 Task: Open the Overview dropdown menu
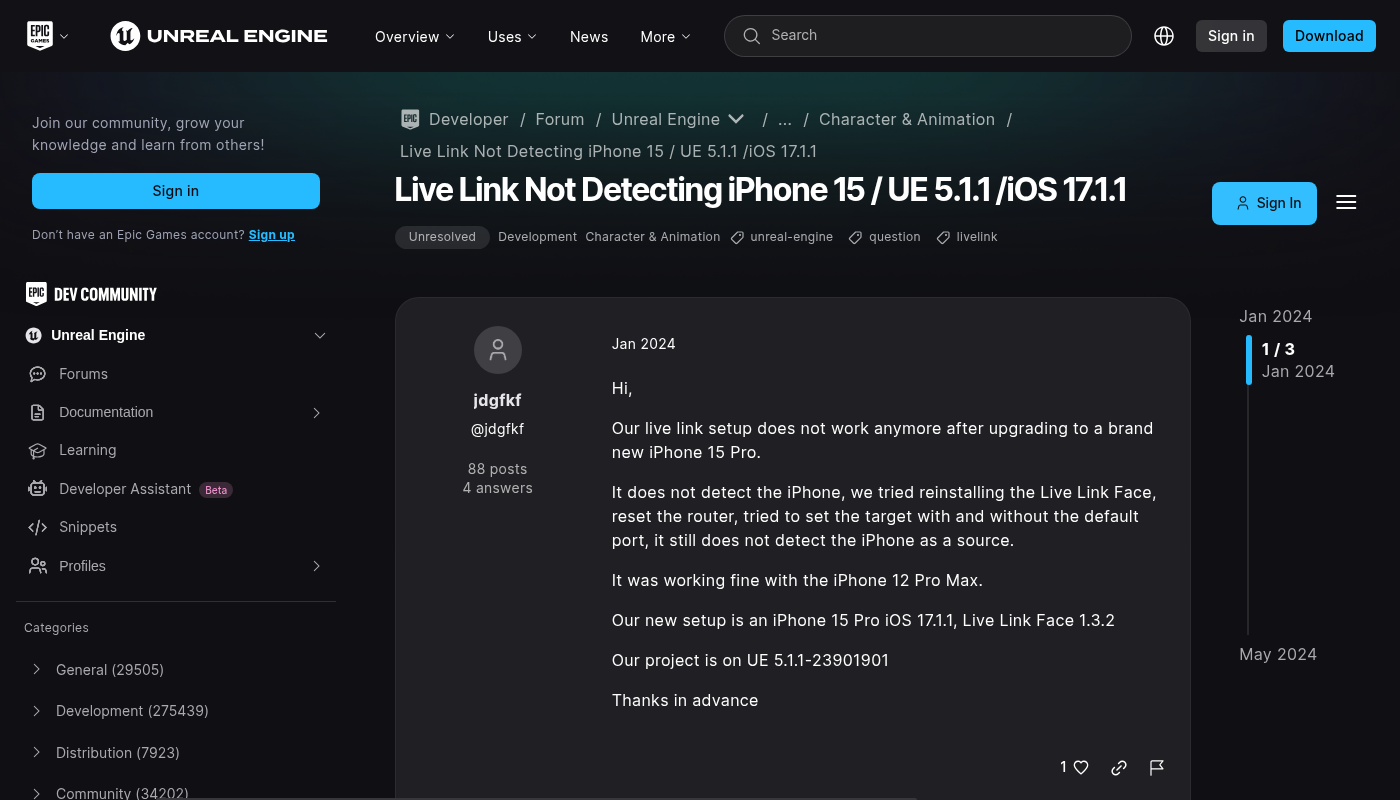point(414,37)
